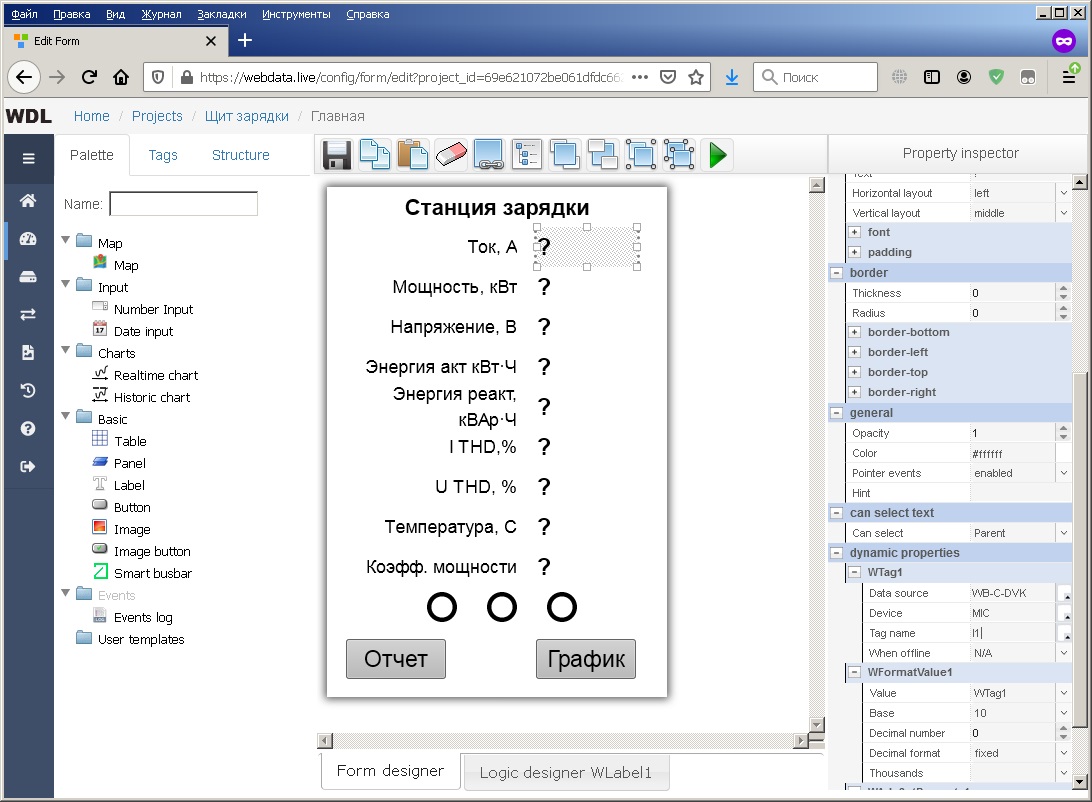The height and width of the screenshot is (802, 1092).
Task: Open the home icon in the left sidebar
Action: (28, 201)
